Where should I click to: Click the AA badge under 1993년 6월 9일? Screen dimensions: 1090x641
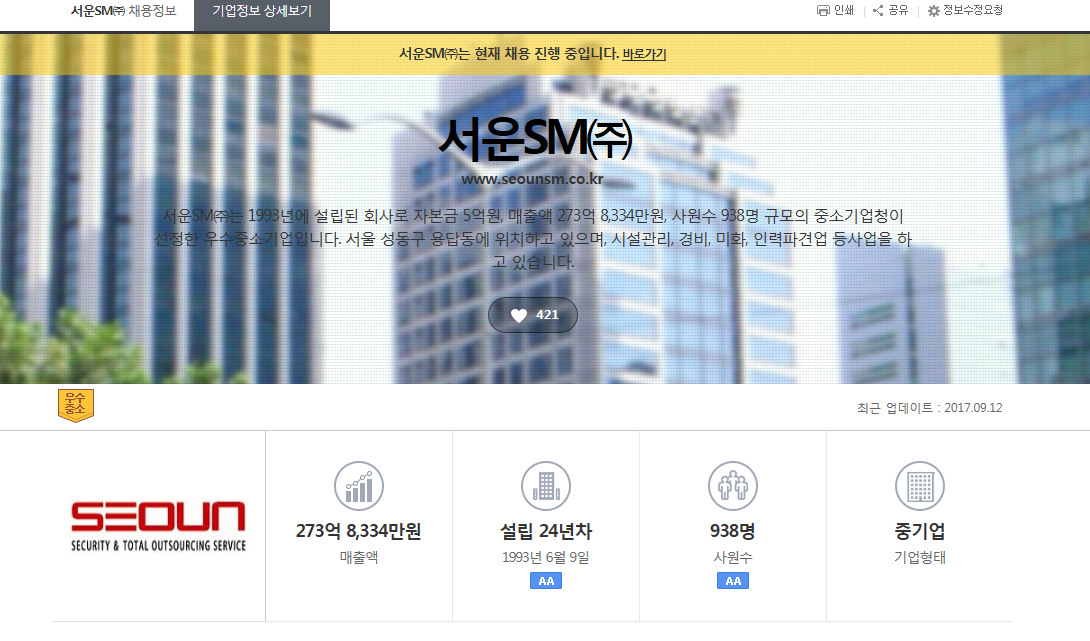click(x=546, y=581)
